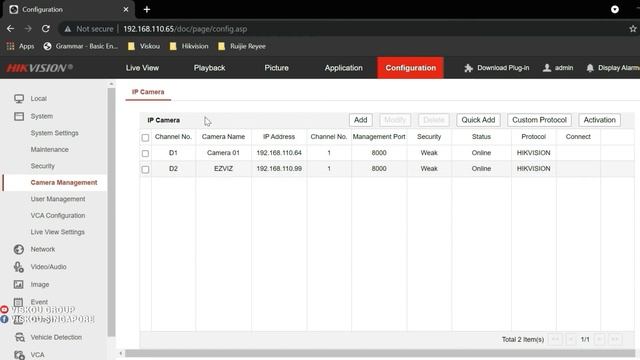Collapse the System section icon
The width and height of the screenshot is (640, 360).
click(19, 116)
